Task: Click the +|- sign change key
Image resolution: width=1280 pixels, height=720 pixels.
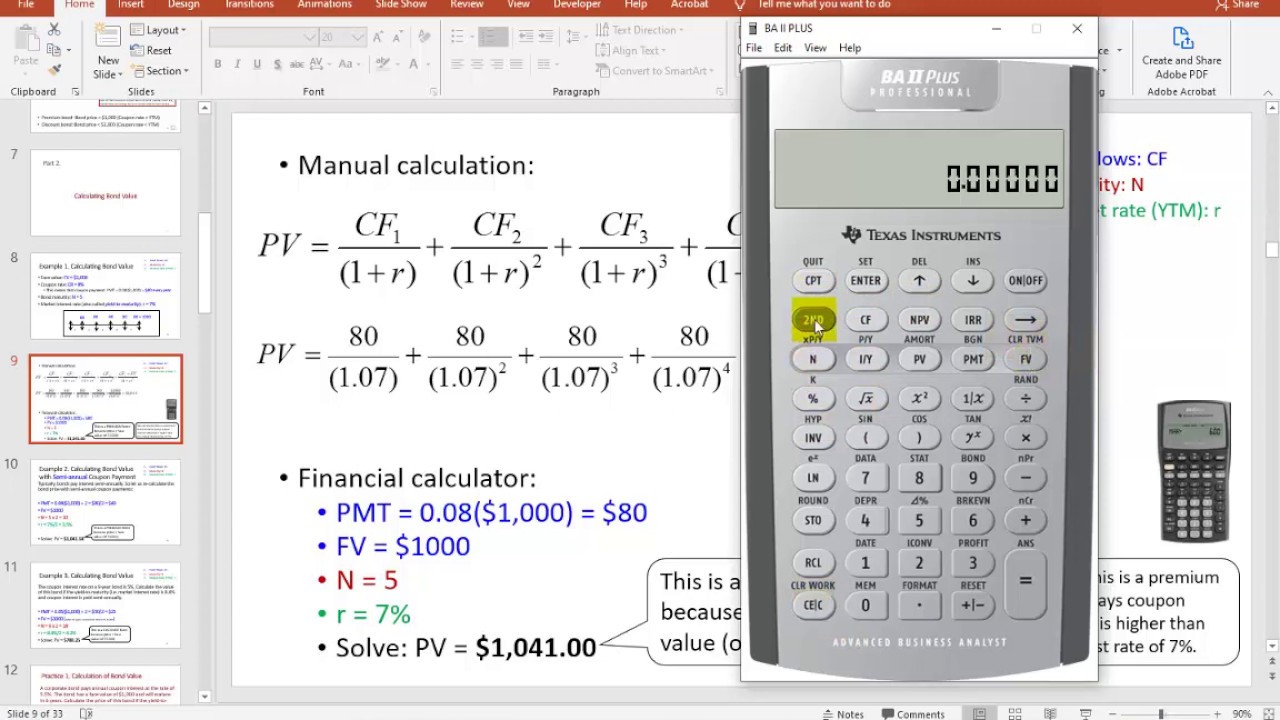Action: pos(972,605)
